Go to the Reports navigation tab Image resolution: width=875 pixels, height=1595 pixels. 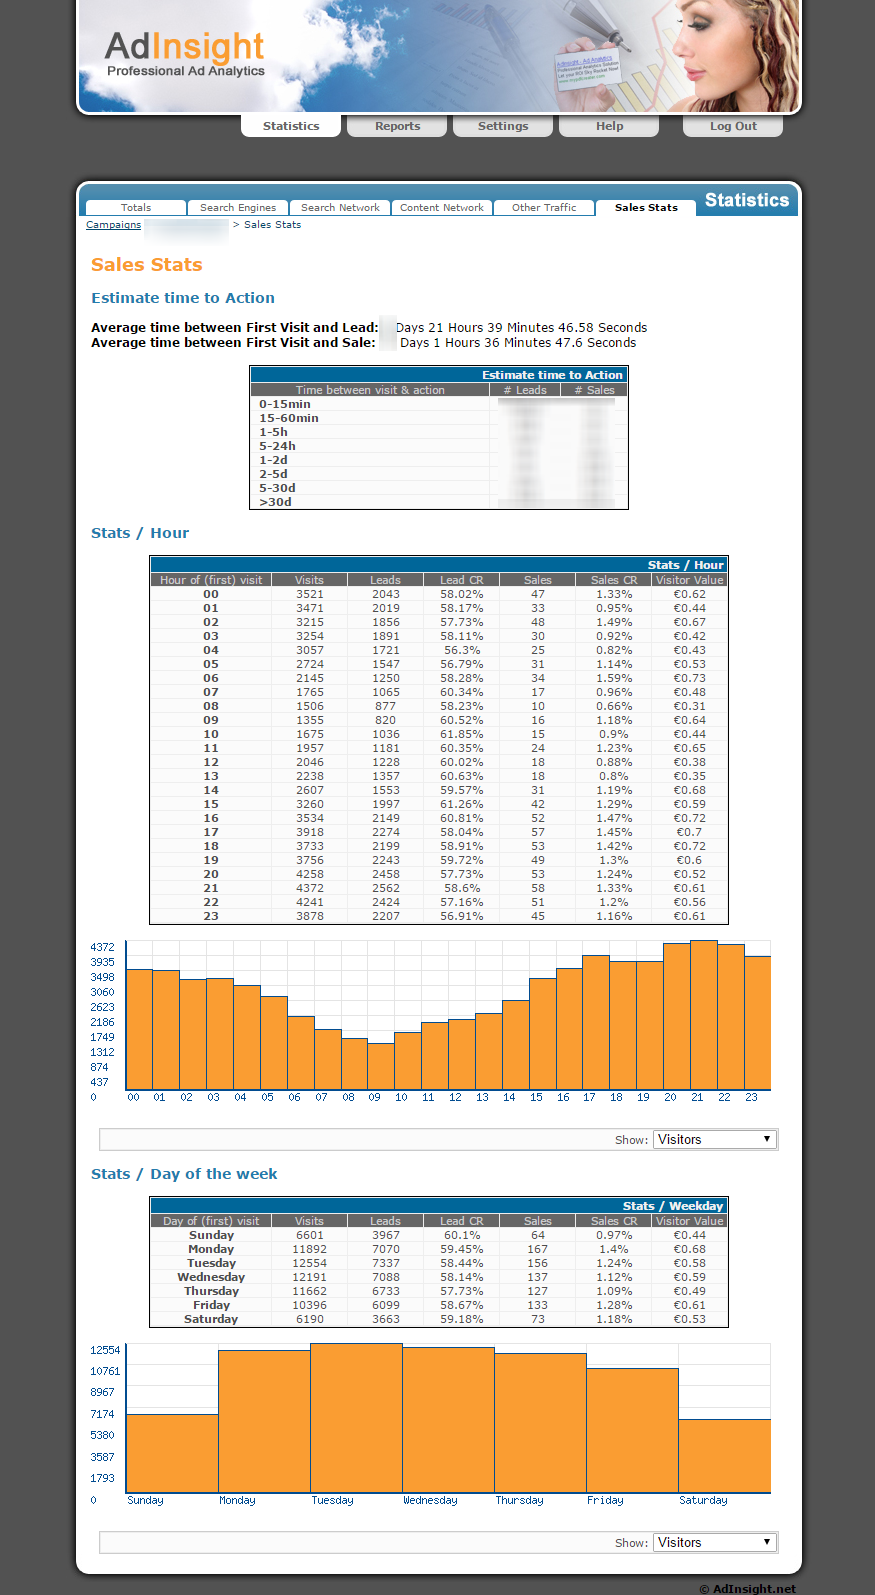(397, 126)
